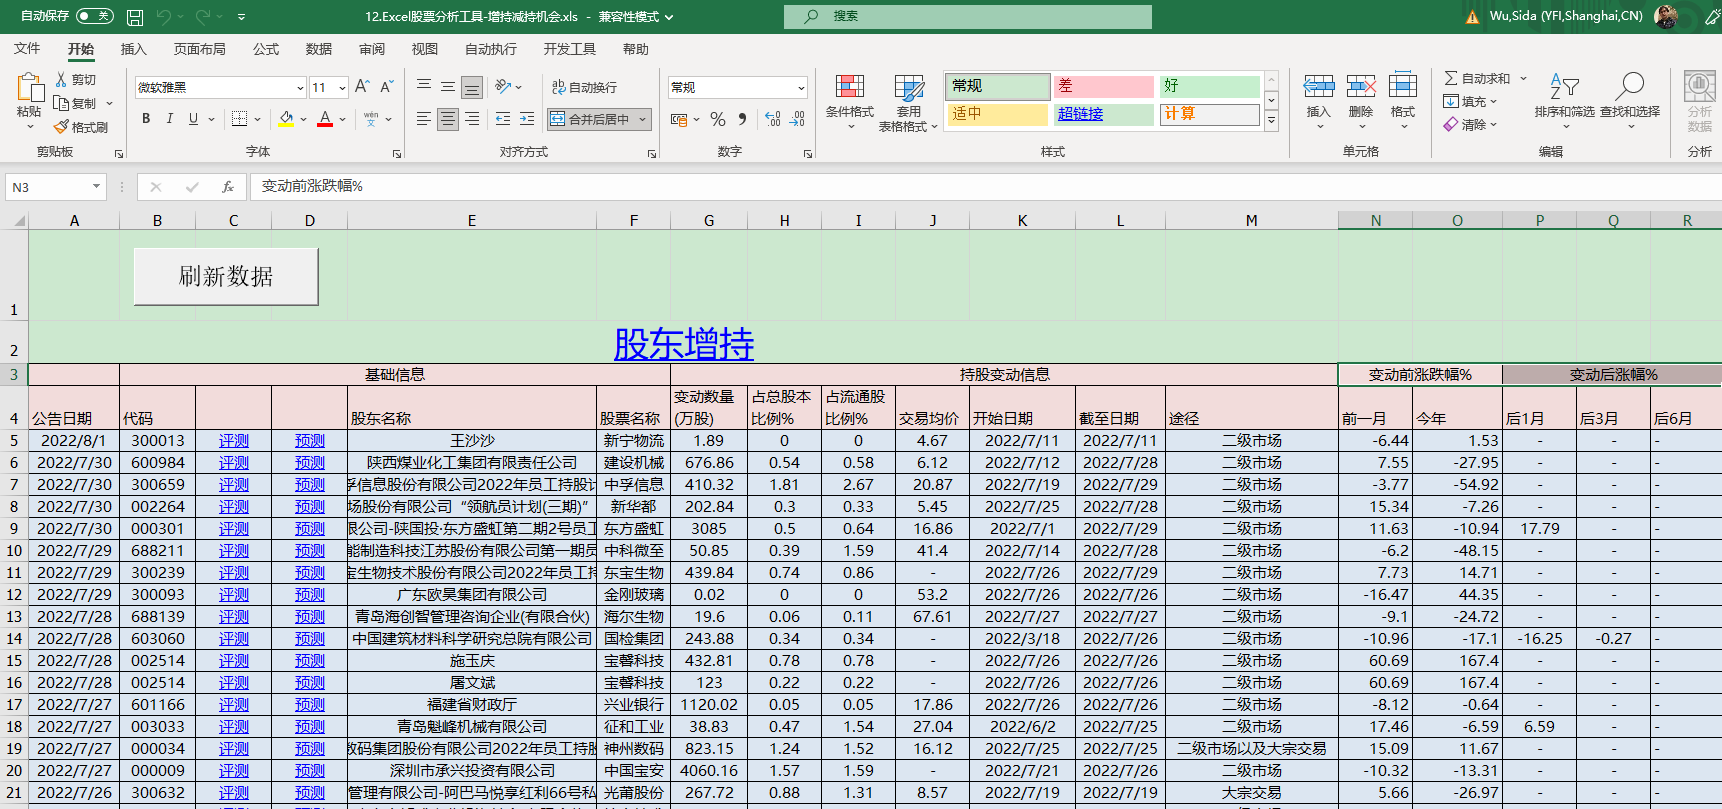This screenshot has width=1722, height=809.
Task: Click the Percent Style icon
Action: pyautogui.click(x=718, y=119)
